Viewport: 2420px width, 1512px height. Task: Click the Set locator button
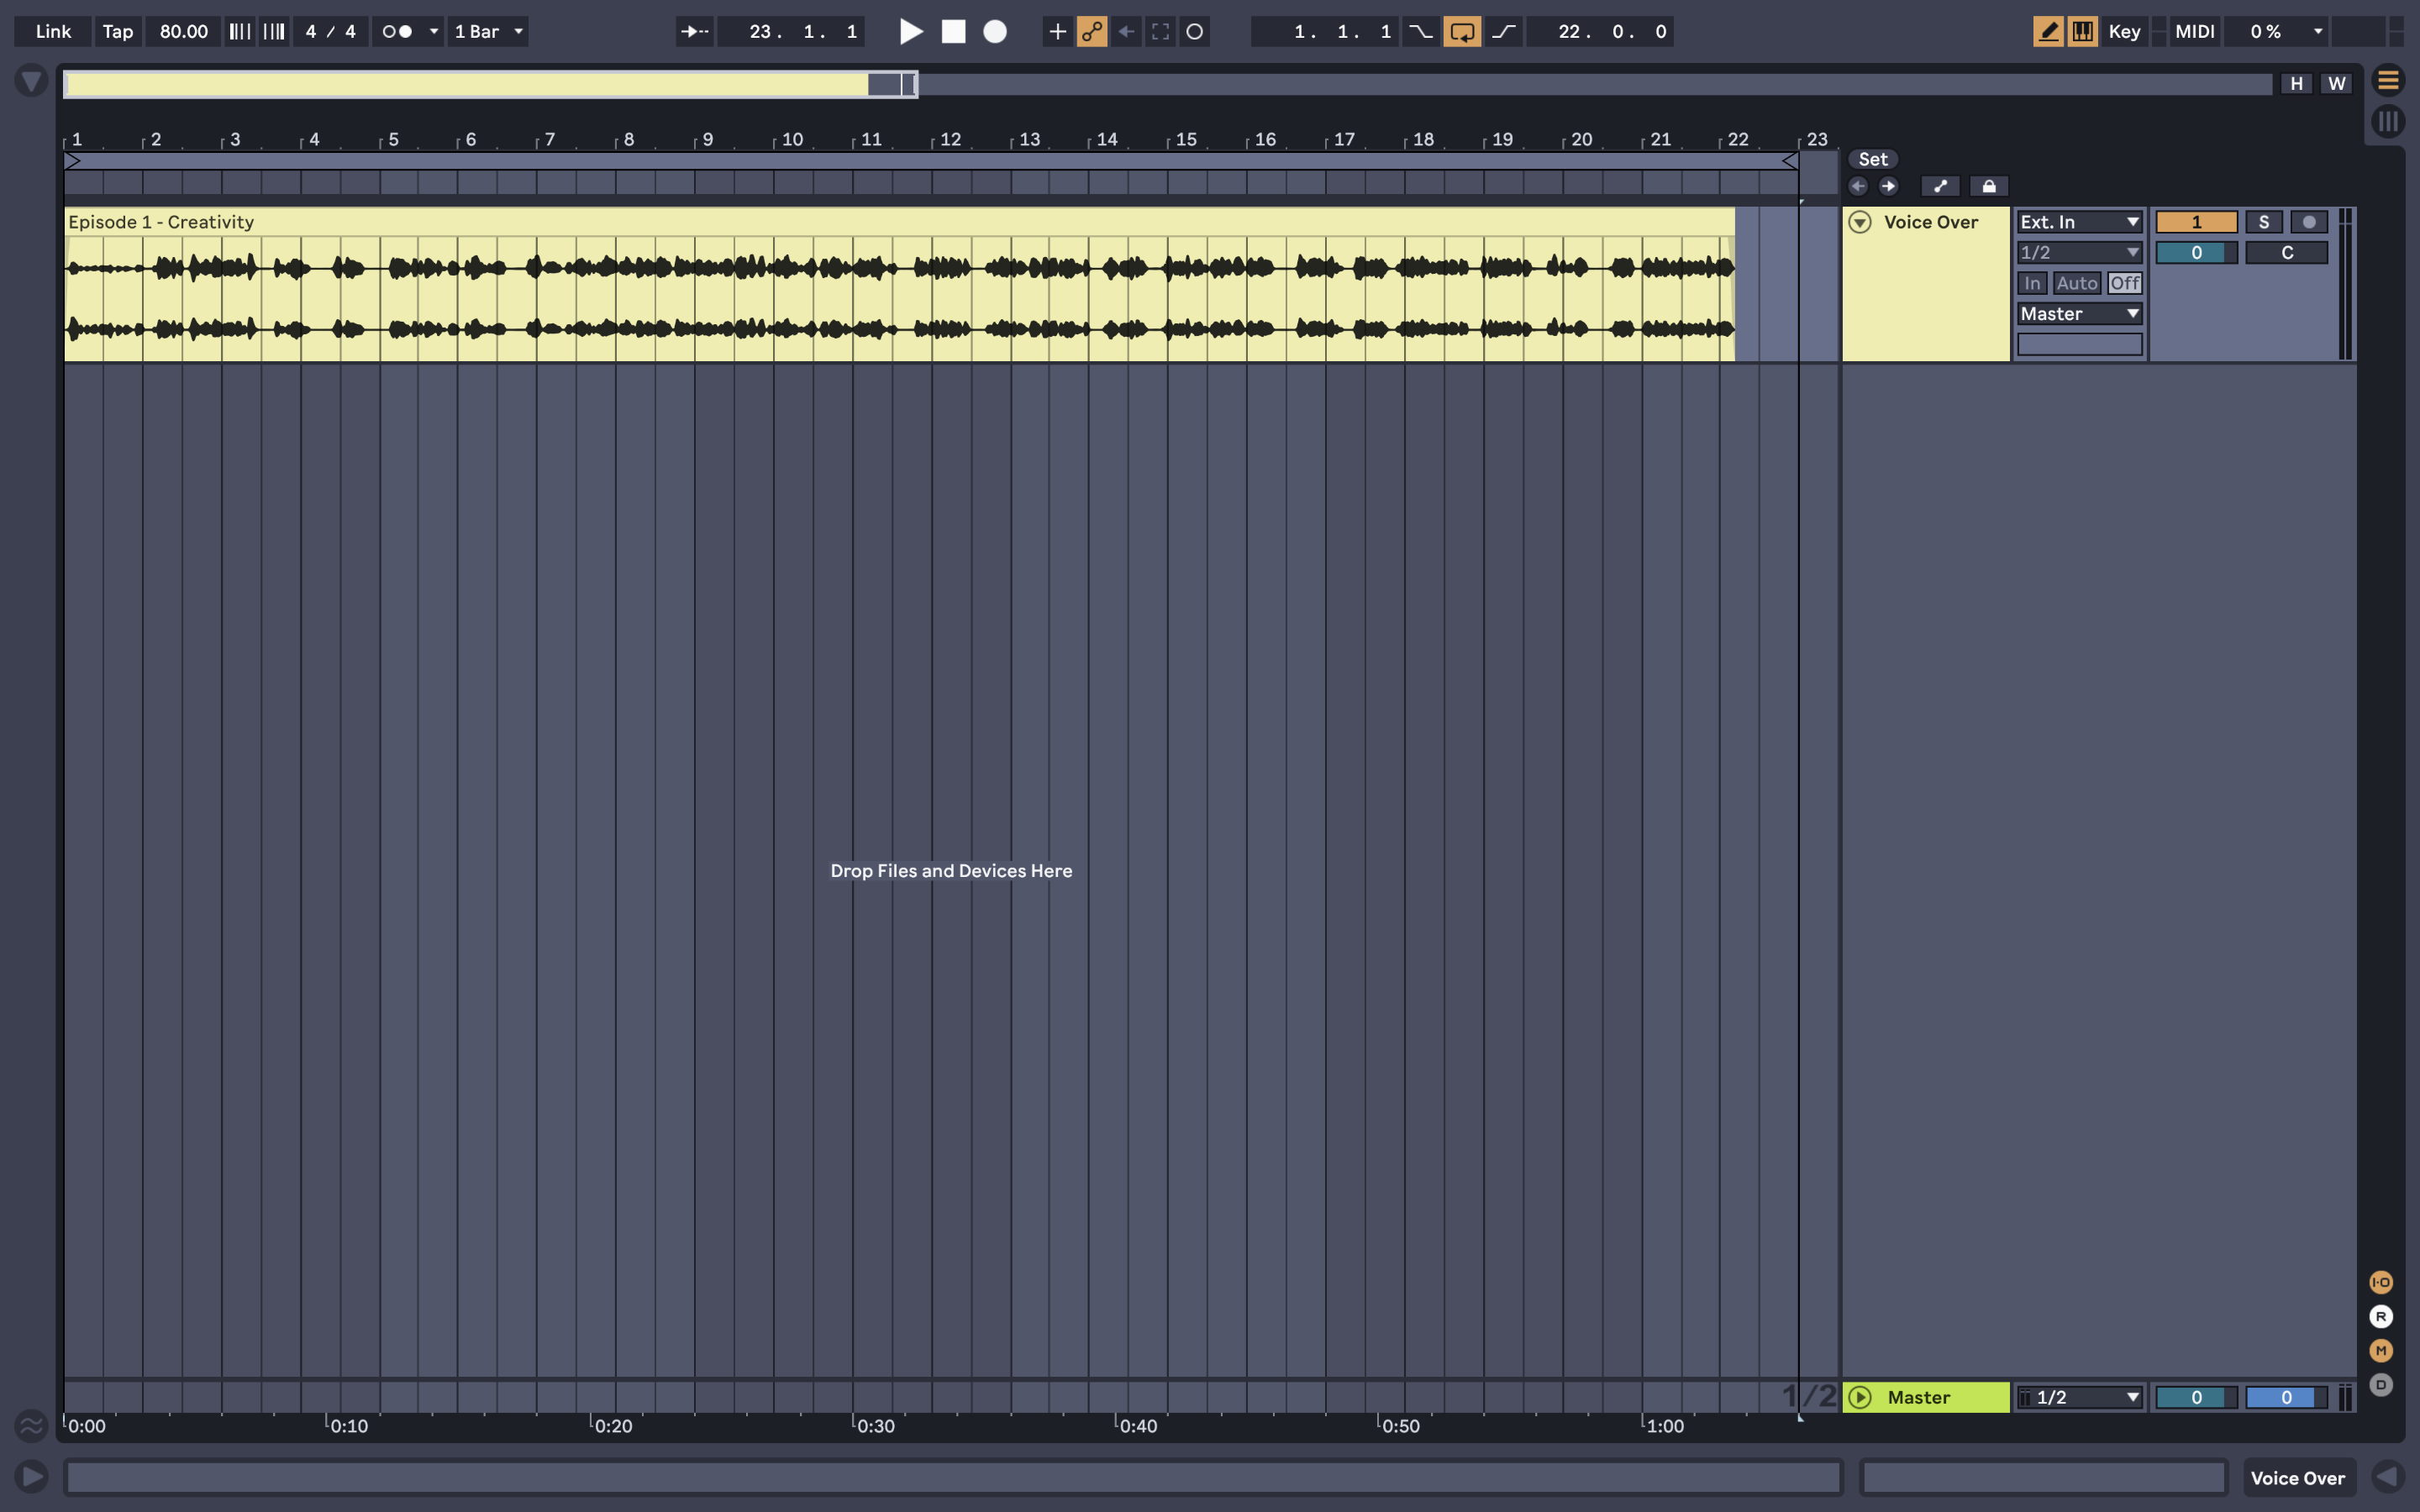point(1871,158)
